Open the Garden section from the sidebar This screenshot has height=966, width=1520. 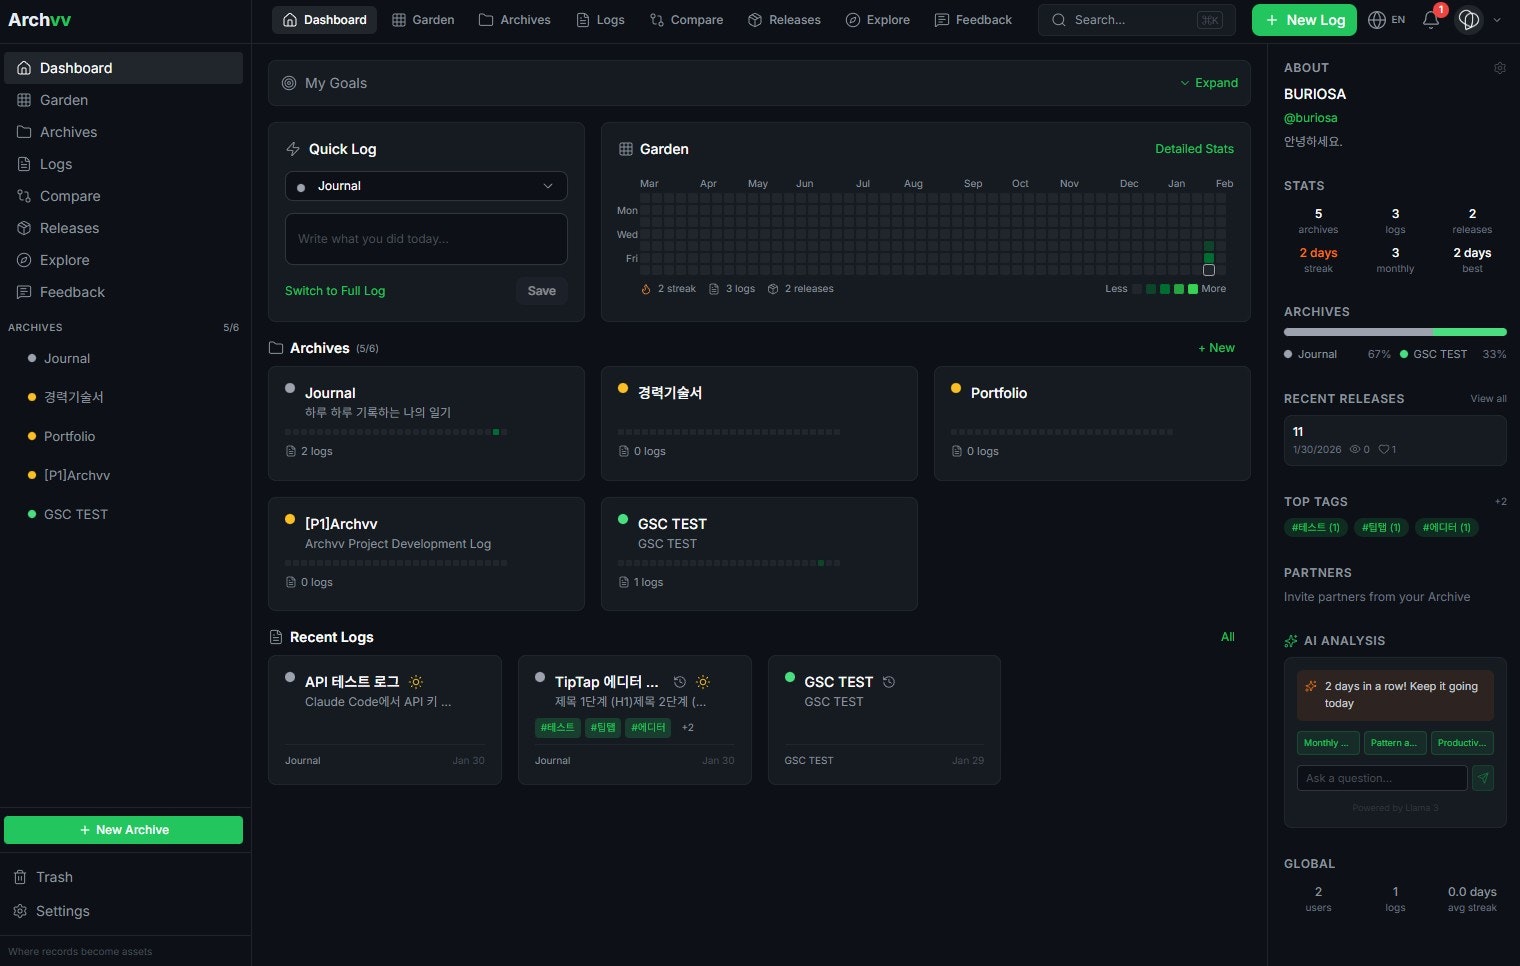point(63,100)
